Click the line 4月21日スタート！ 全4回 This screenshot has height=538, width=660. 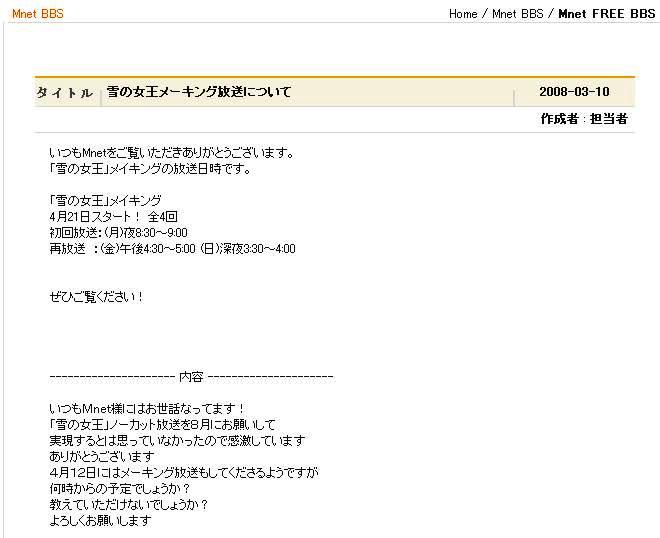113,216
